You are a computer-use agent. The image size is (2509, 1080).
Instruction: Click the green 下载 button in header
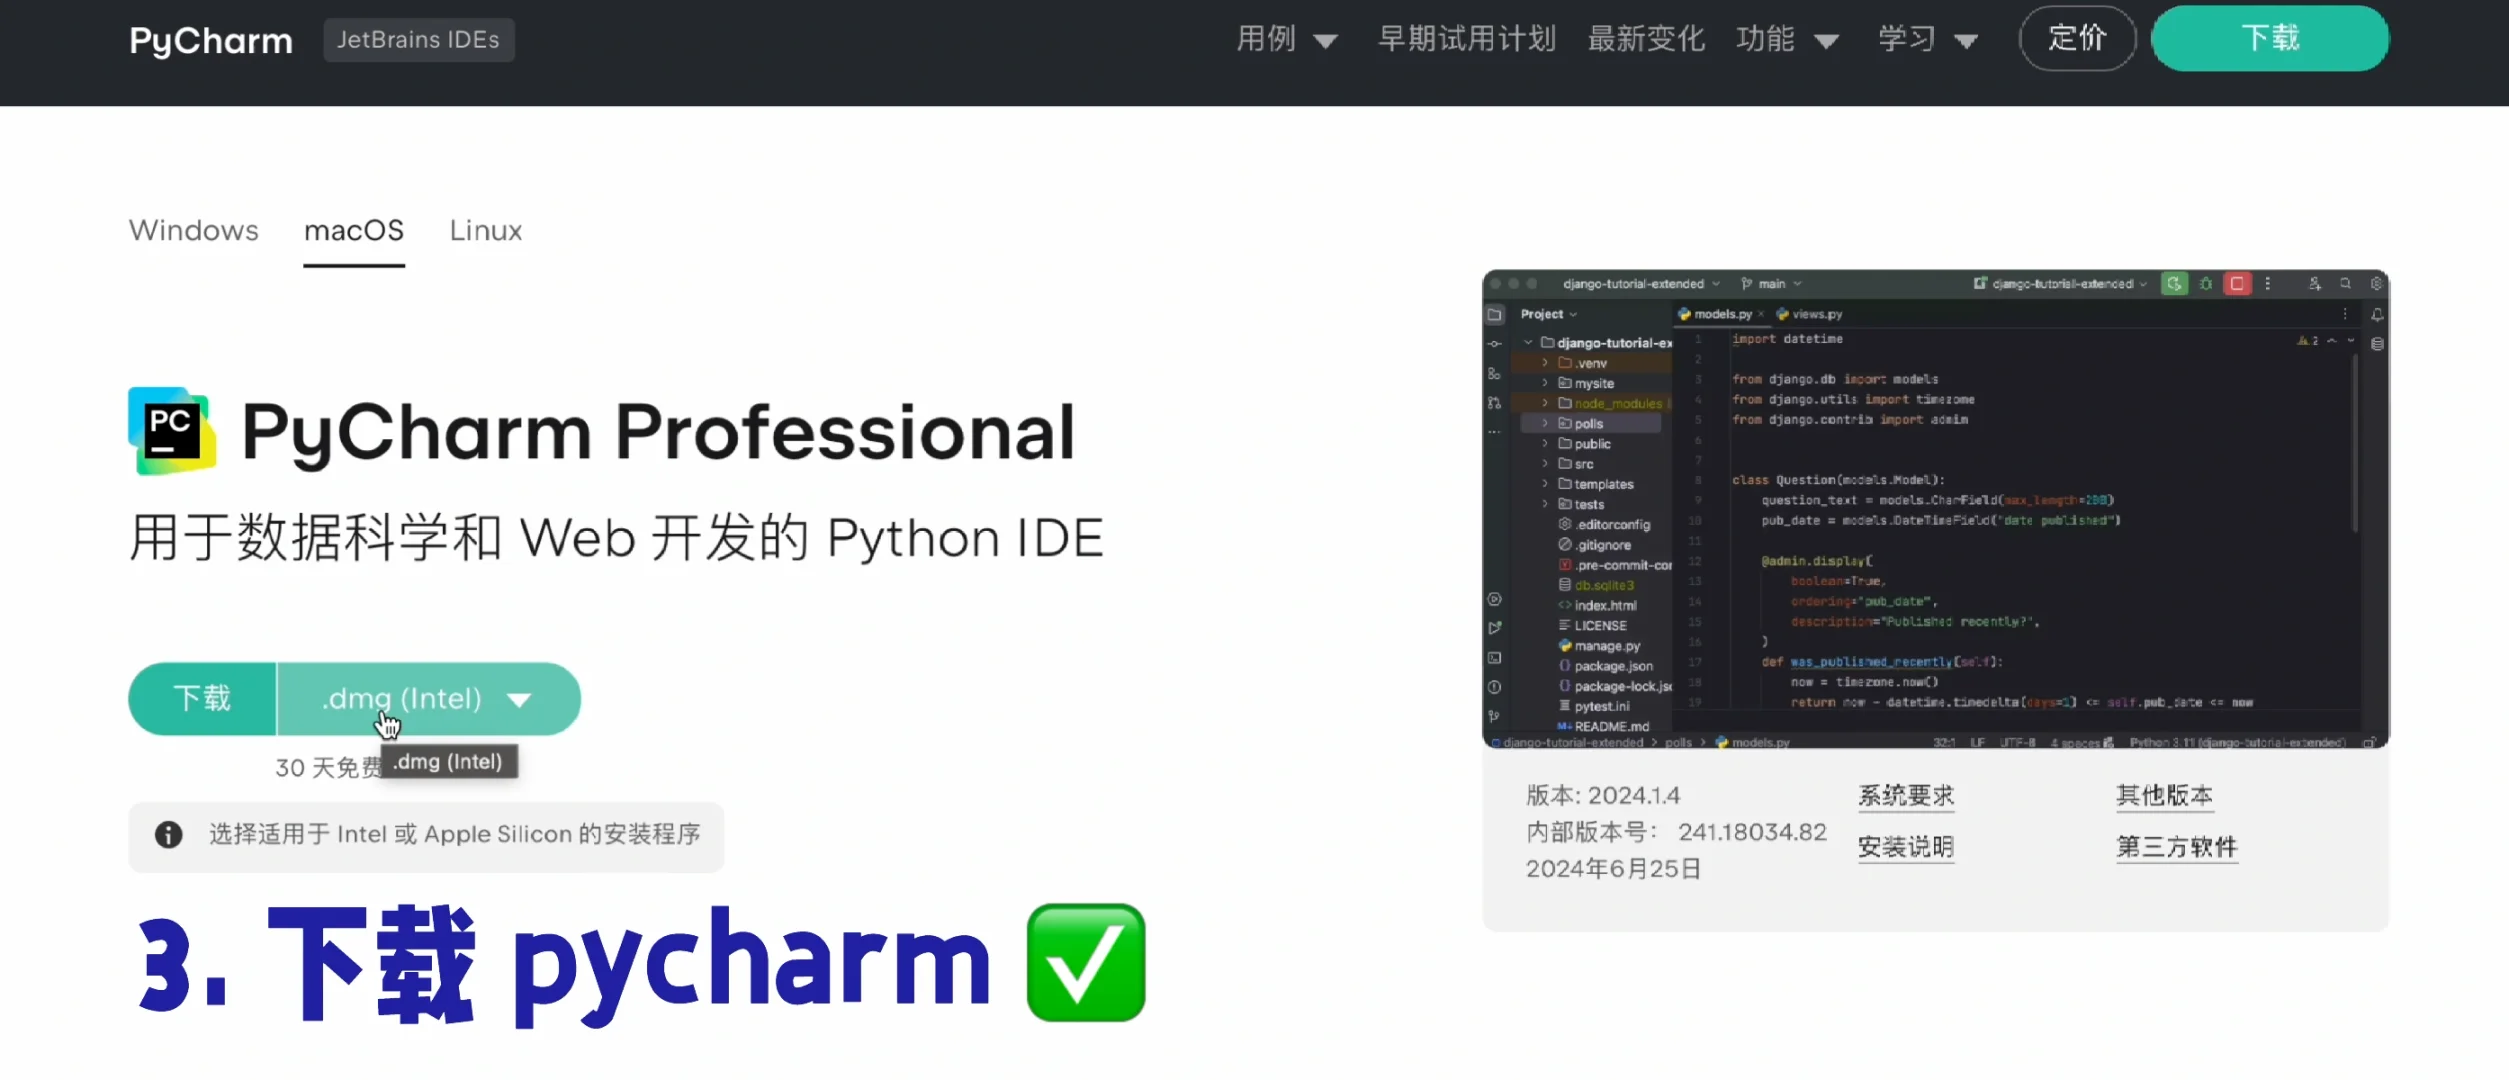2270,38
